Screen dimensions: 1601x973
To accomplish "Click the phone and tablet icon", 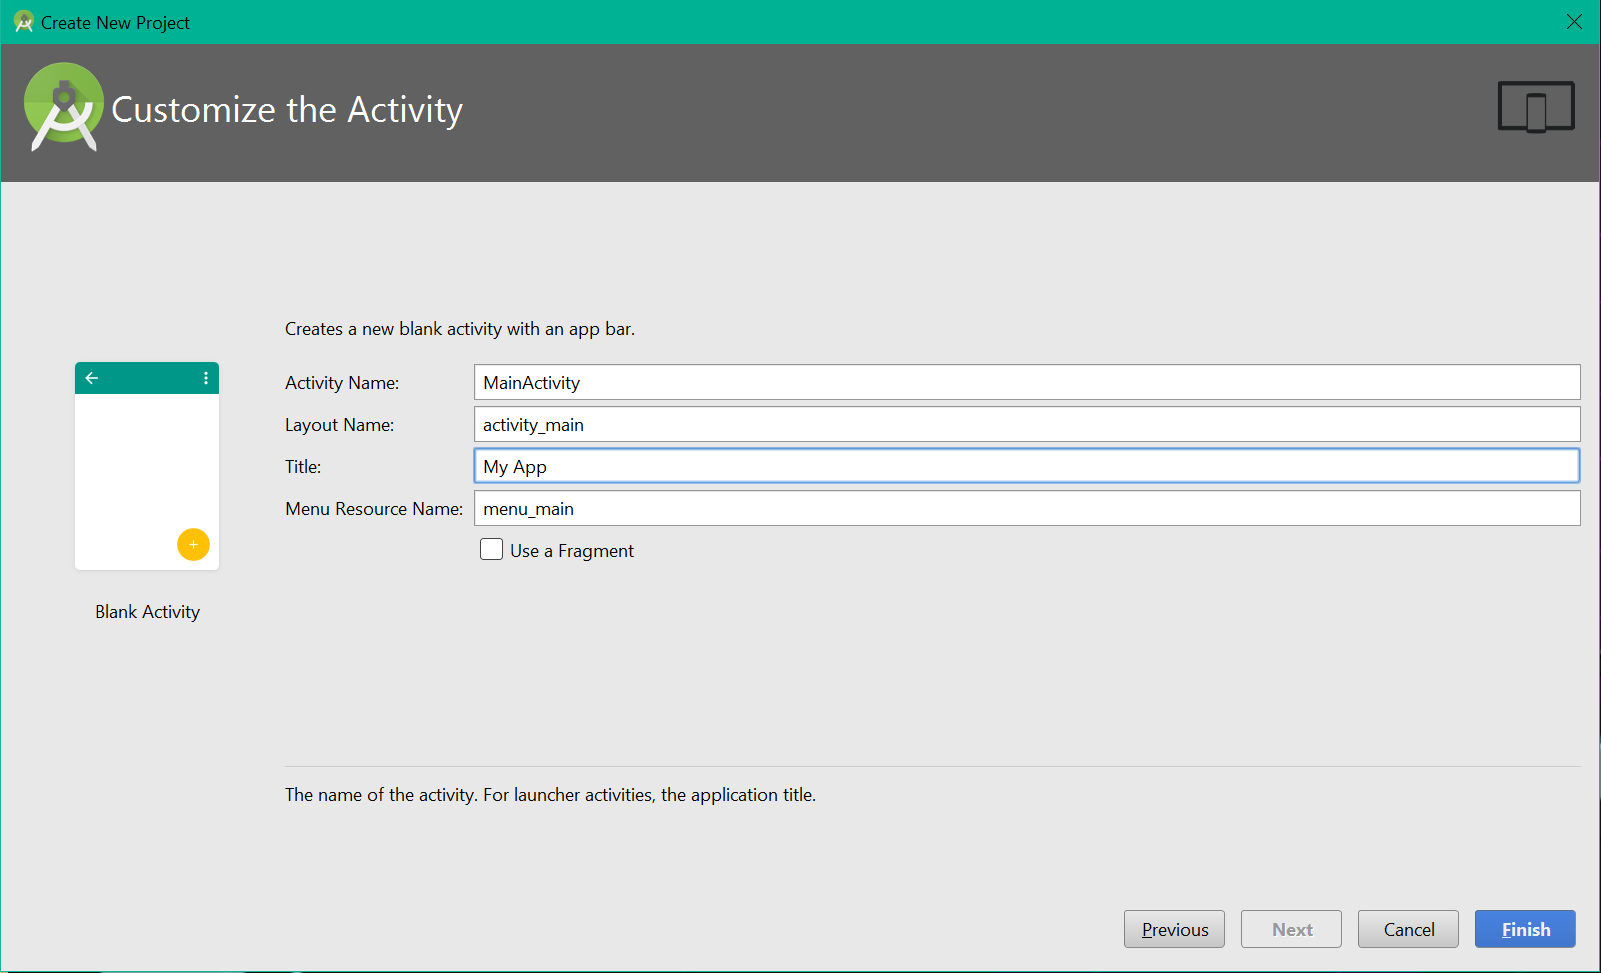I will 1535,107.
